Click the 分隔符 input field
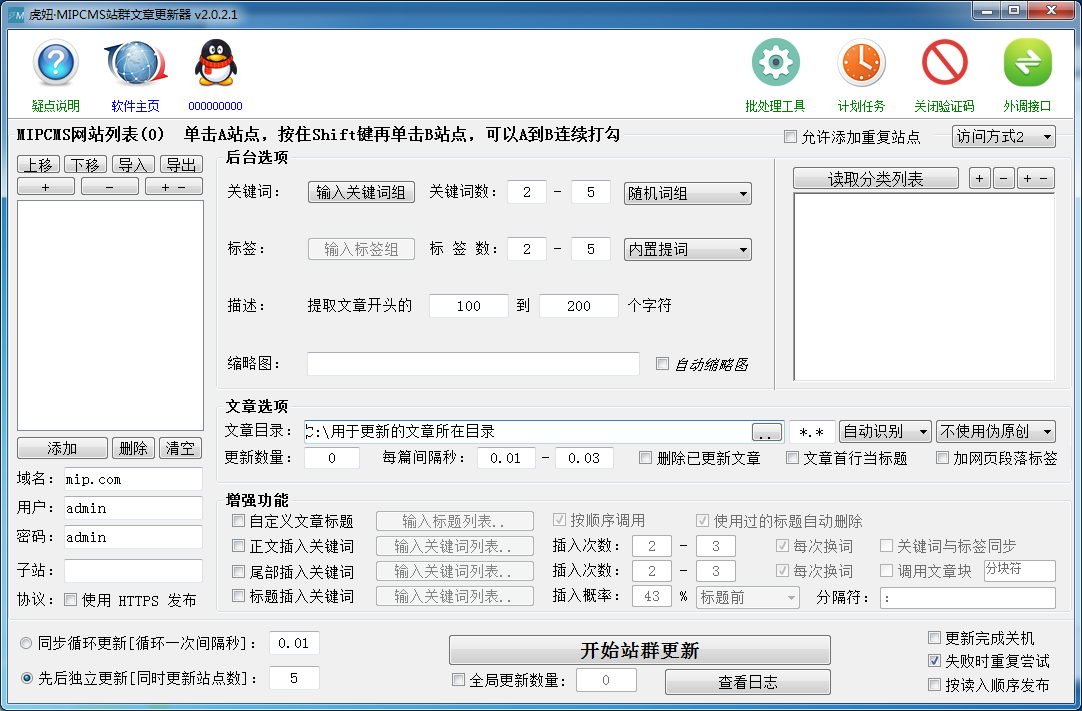The image size is (1082, 711). tap(967, 597)
